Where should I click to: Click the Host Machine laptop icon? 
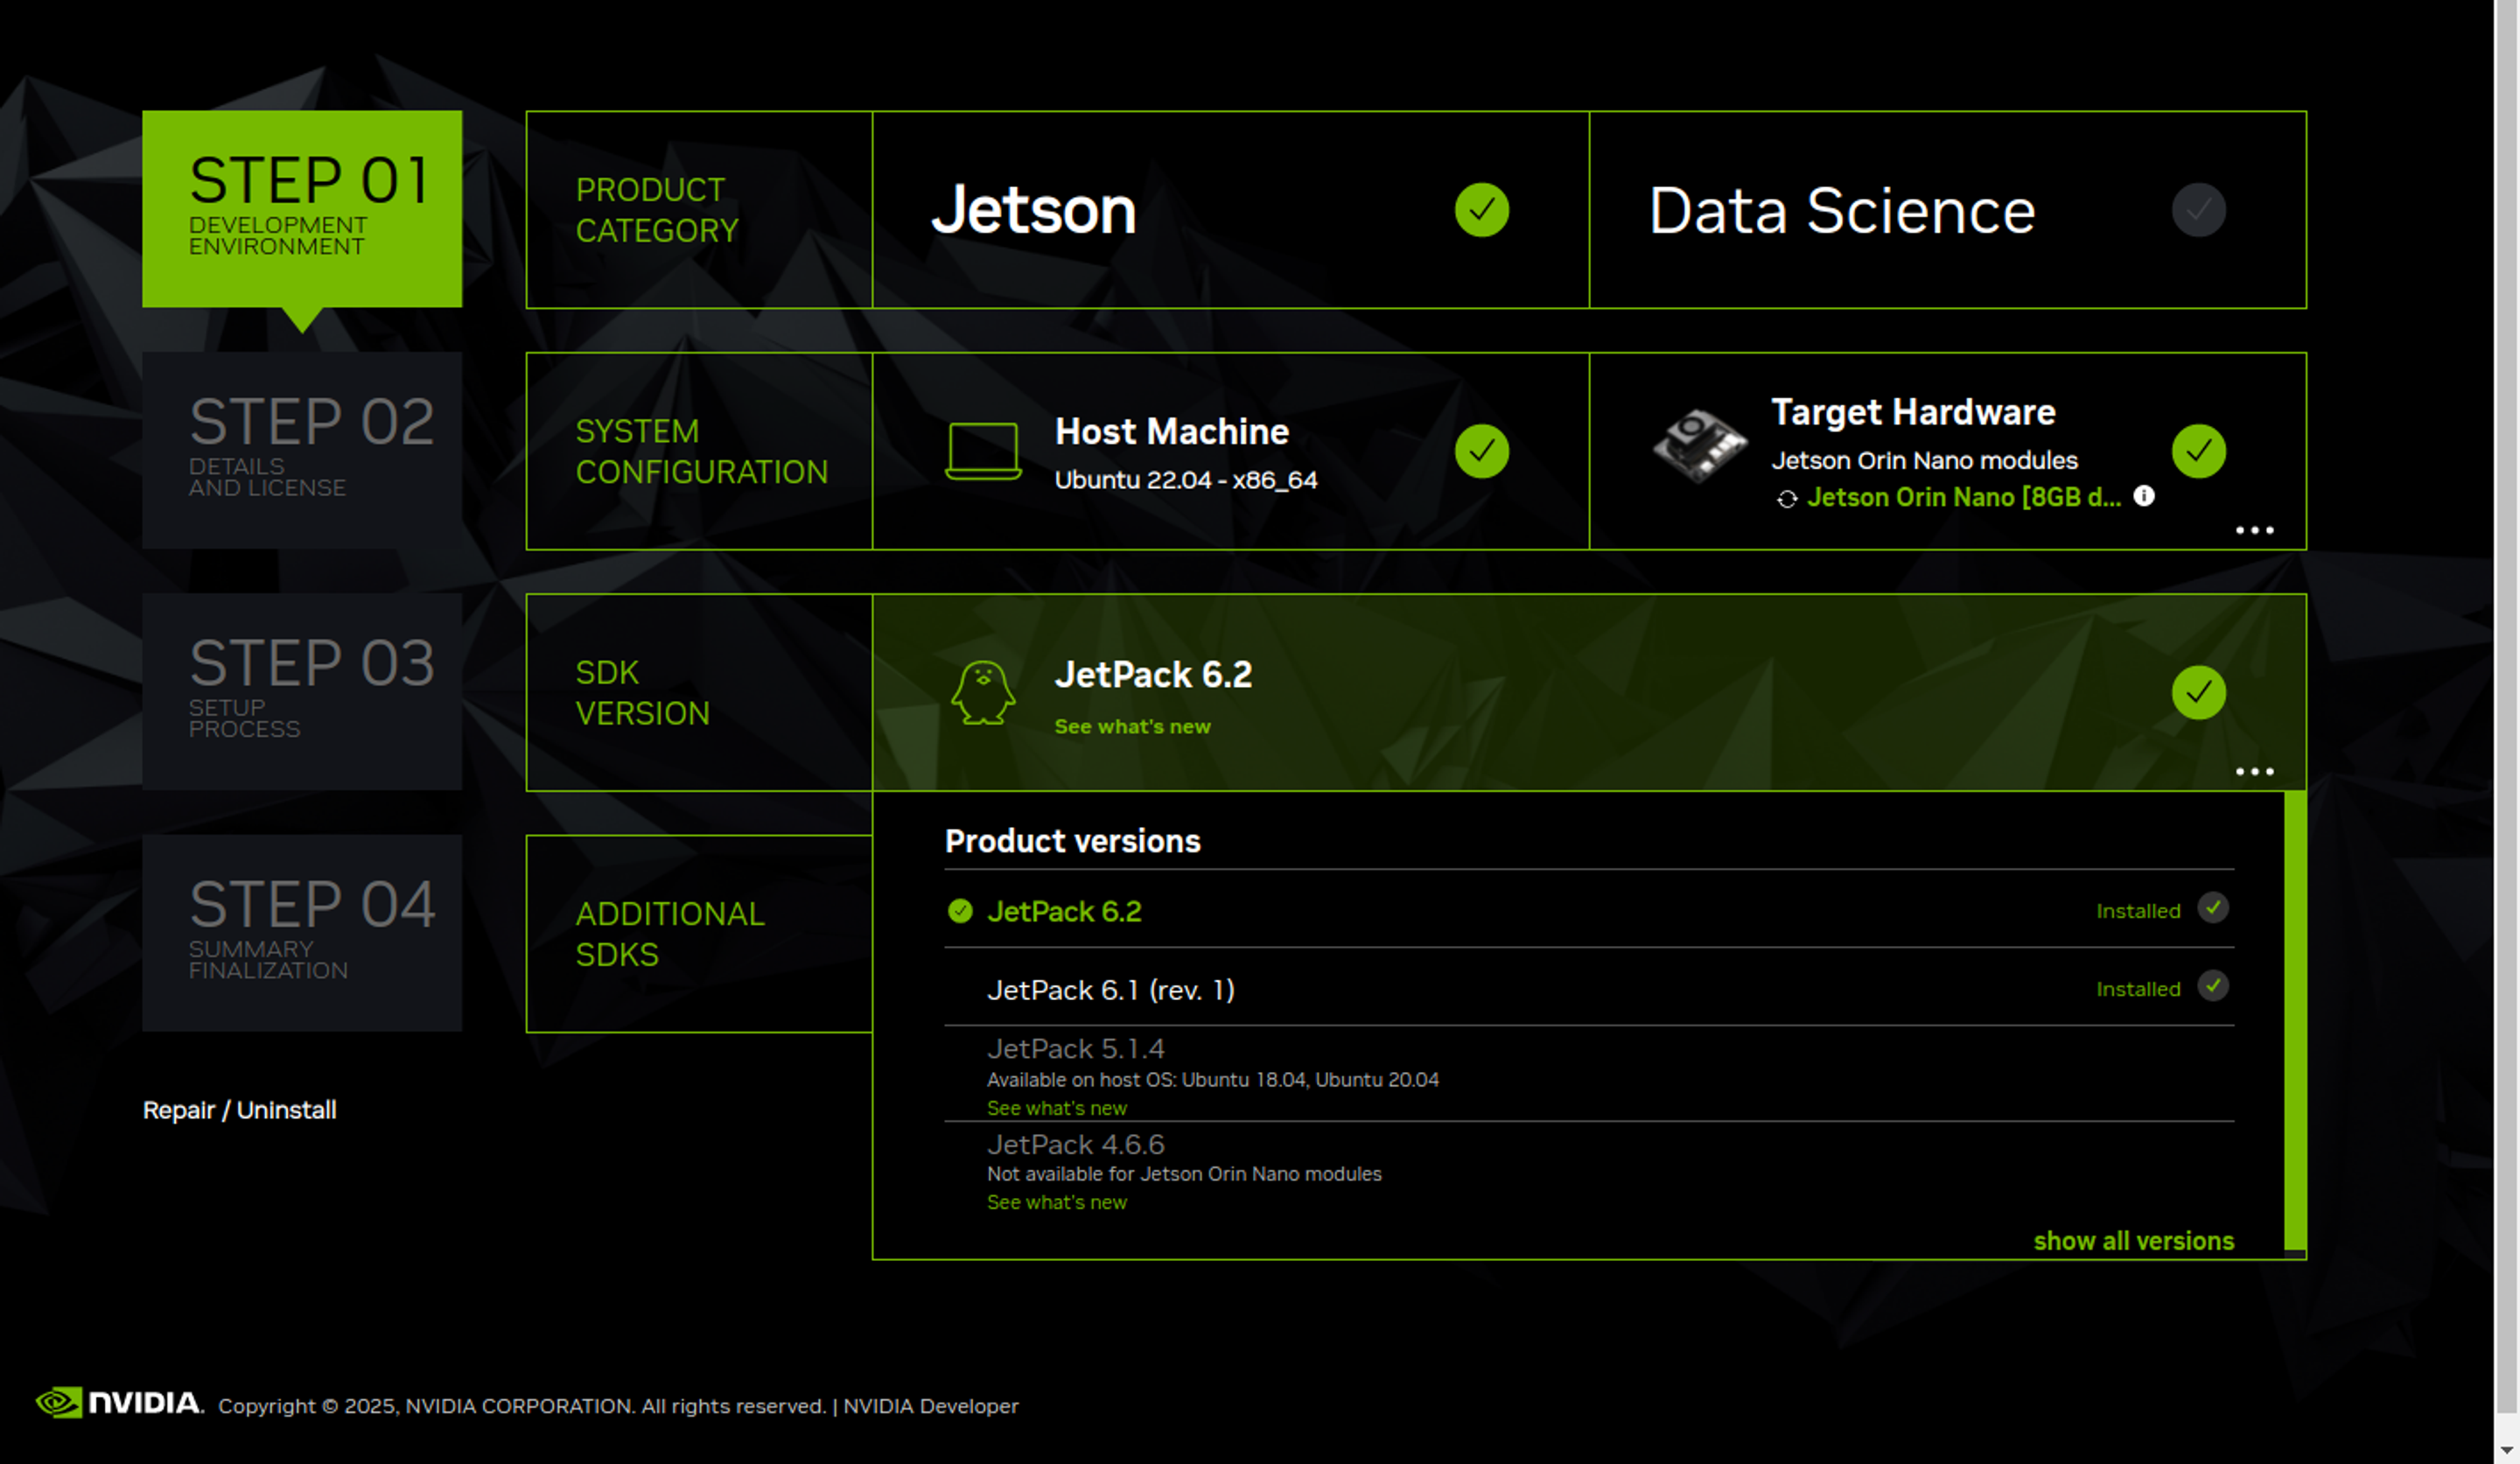(983, 451)
